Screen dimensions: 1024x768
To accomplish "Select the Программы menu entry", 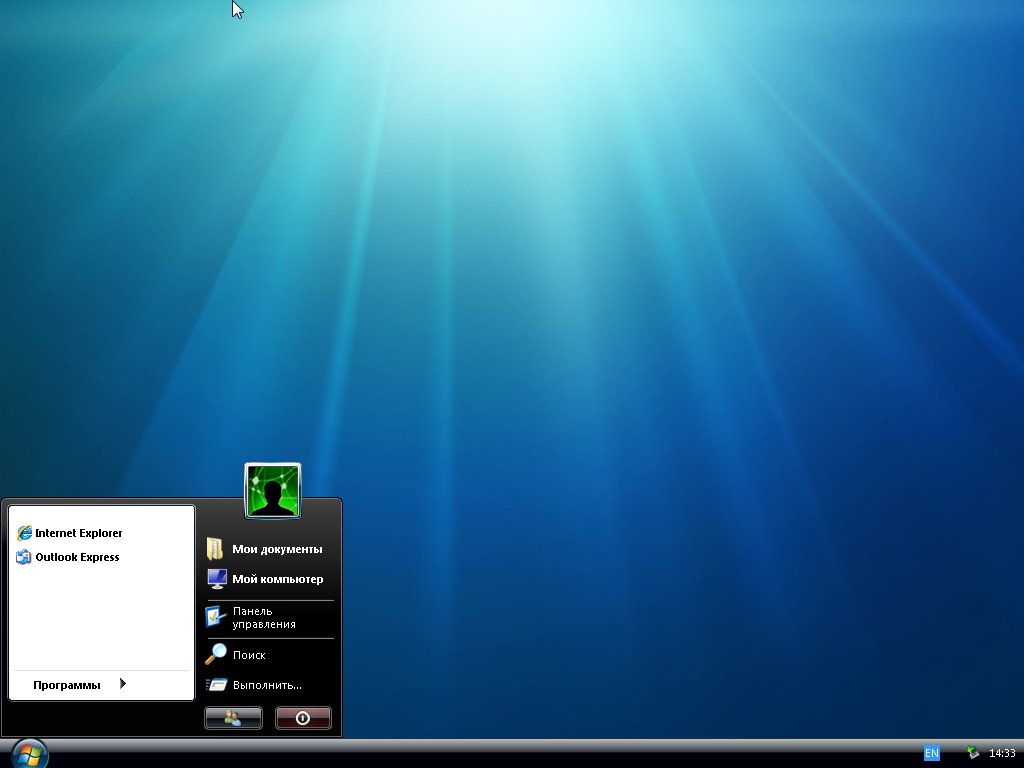I will tap(67, 685).
